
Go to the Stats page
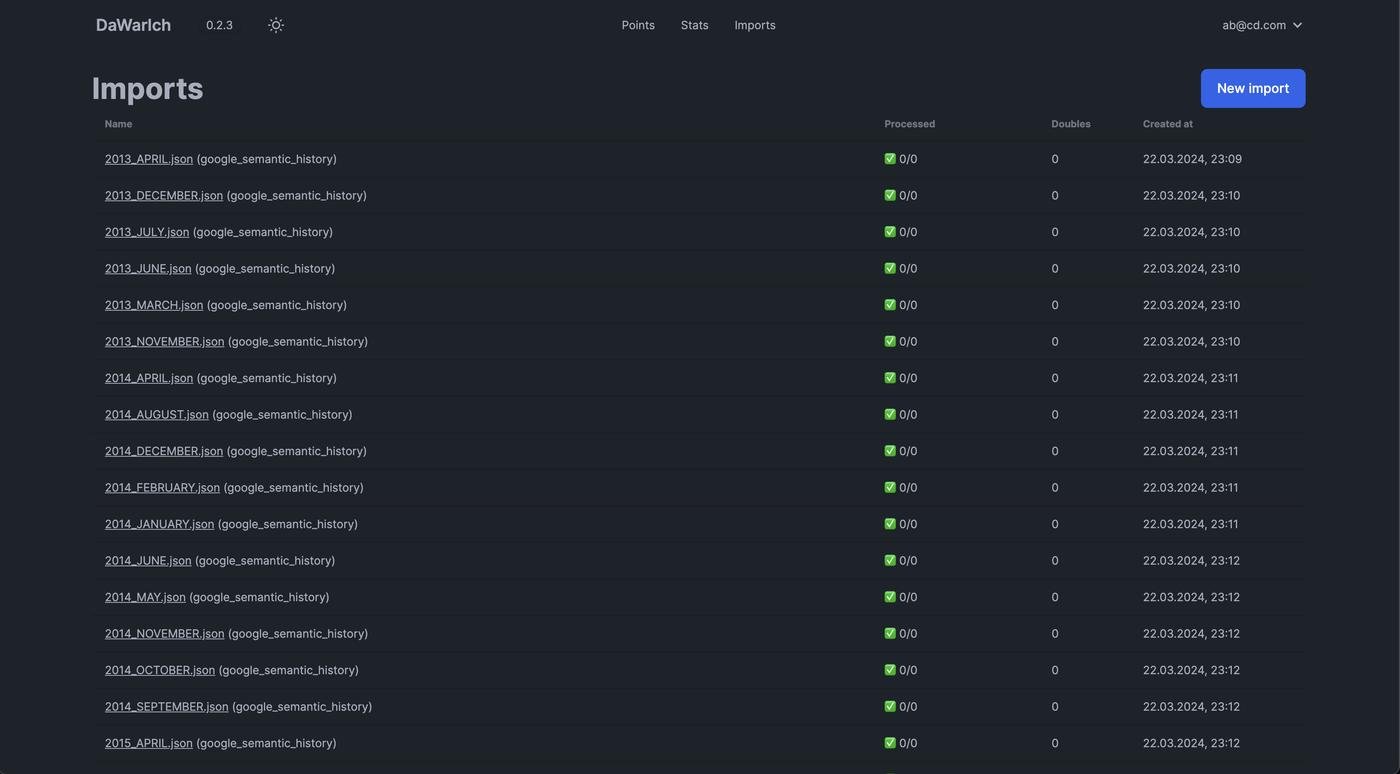click(x=694, y=25)
